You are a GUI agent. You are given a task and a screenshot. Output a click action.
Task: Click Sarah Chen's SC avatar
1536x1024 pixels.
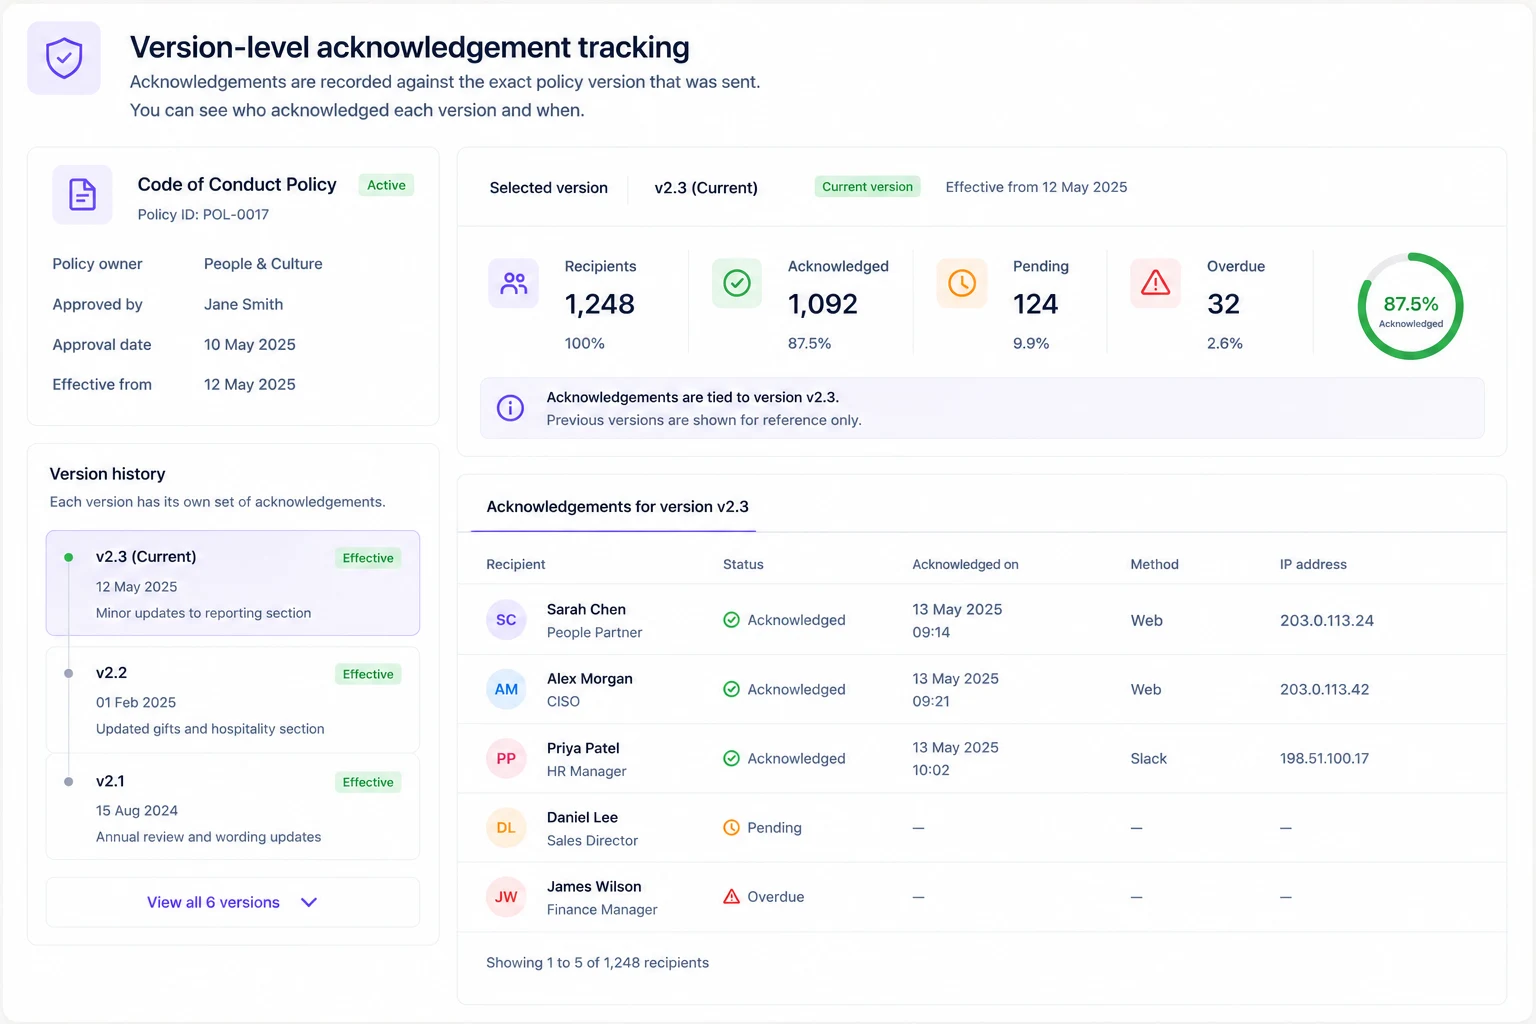point(506,620)
